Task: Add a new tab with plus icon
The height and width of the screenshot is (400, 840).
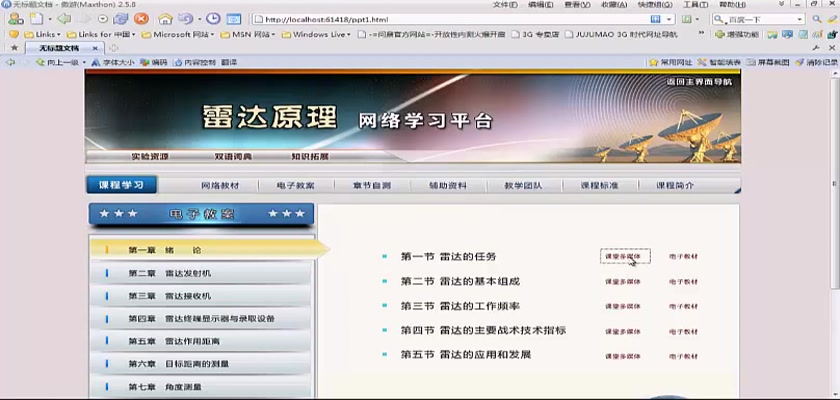Action: point(114,48)
